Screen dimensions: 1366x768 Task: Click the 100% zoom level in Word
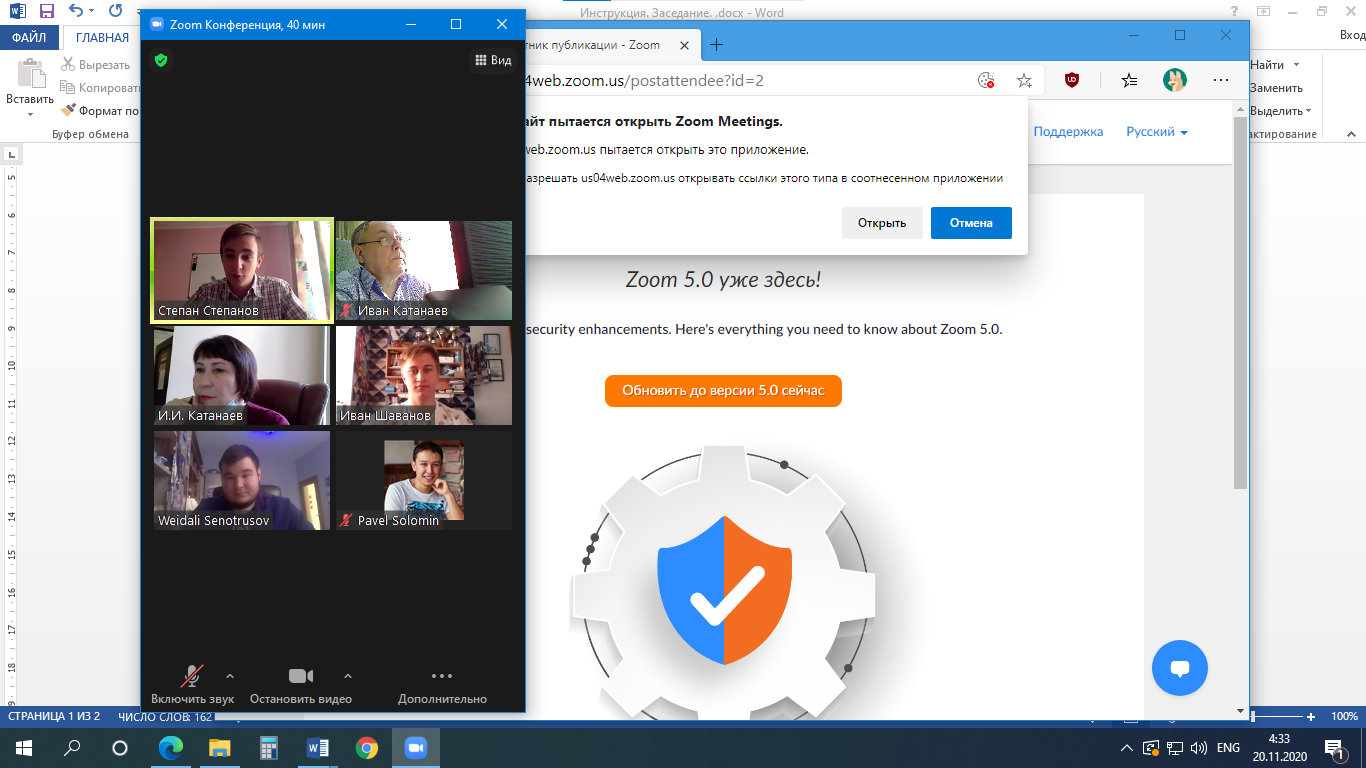(1344, 716)
